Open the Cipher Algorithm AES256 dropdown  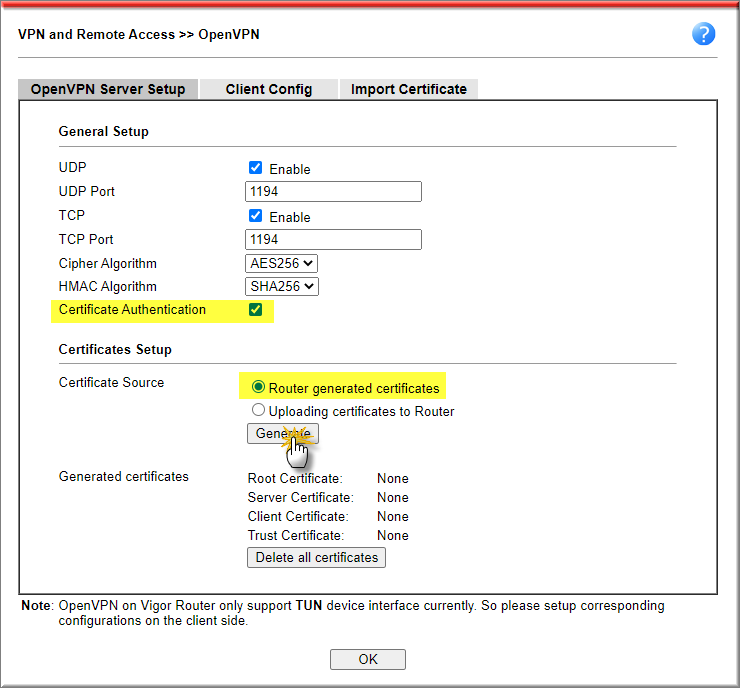pyautogui.click(x=281, y=263)
